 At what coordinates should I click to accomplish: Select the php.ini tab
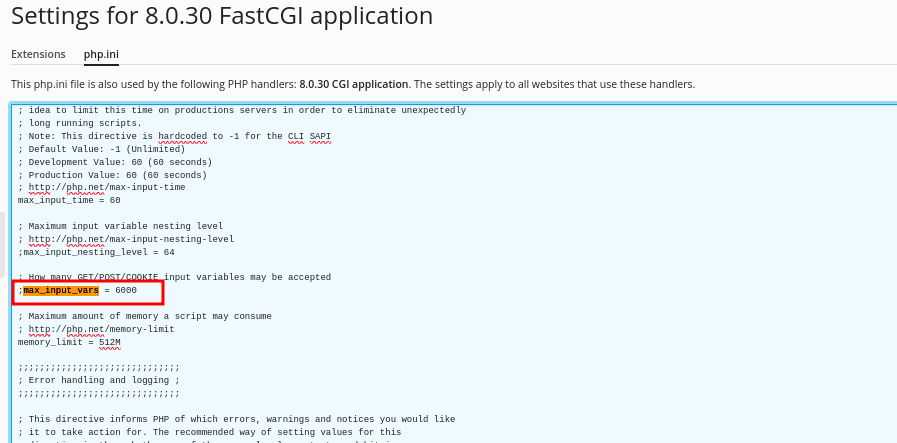click(x=101, y=54)
